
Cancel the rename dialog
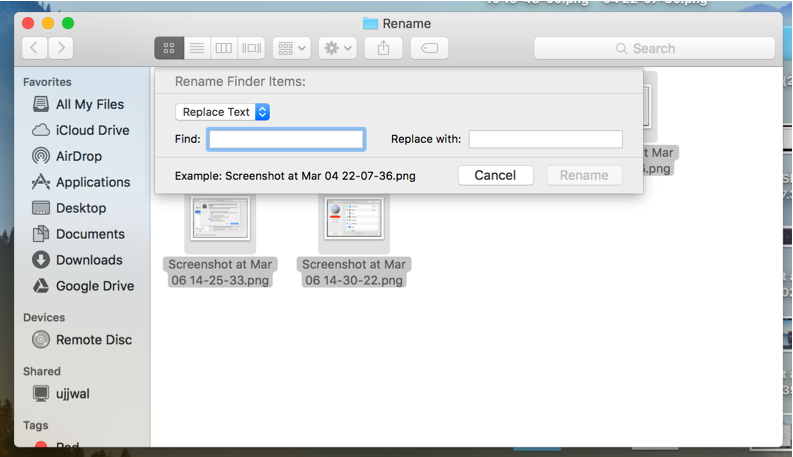(496, 175)
